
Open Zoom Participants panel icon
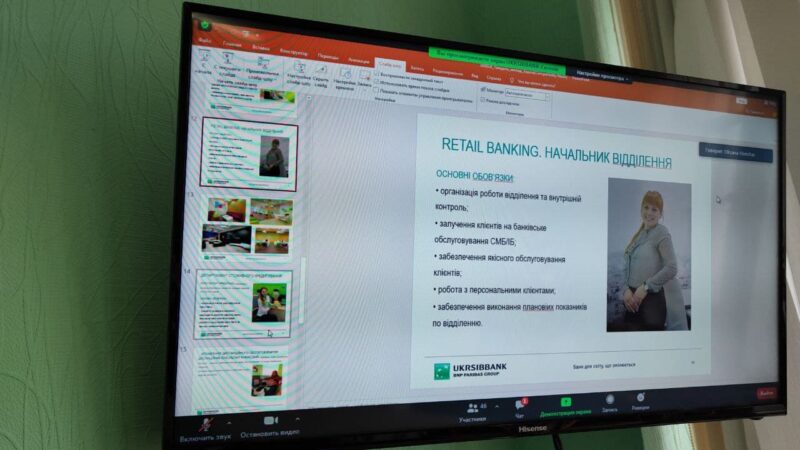tap(472, 408)
